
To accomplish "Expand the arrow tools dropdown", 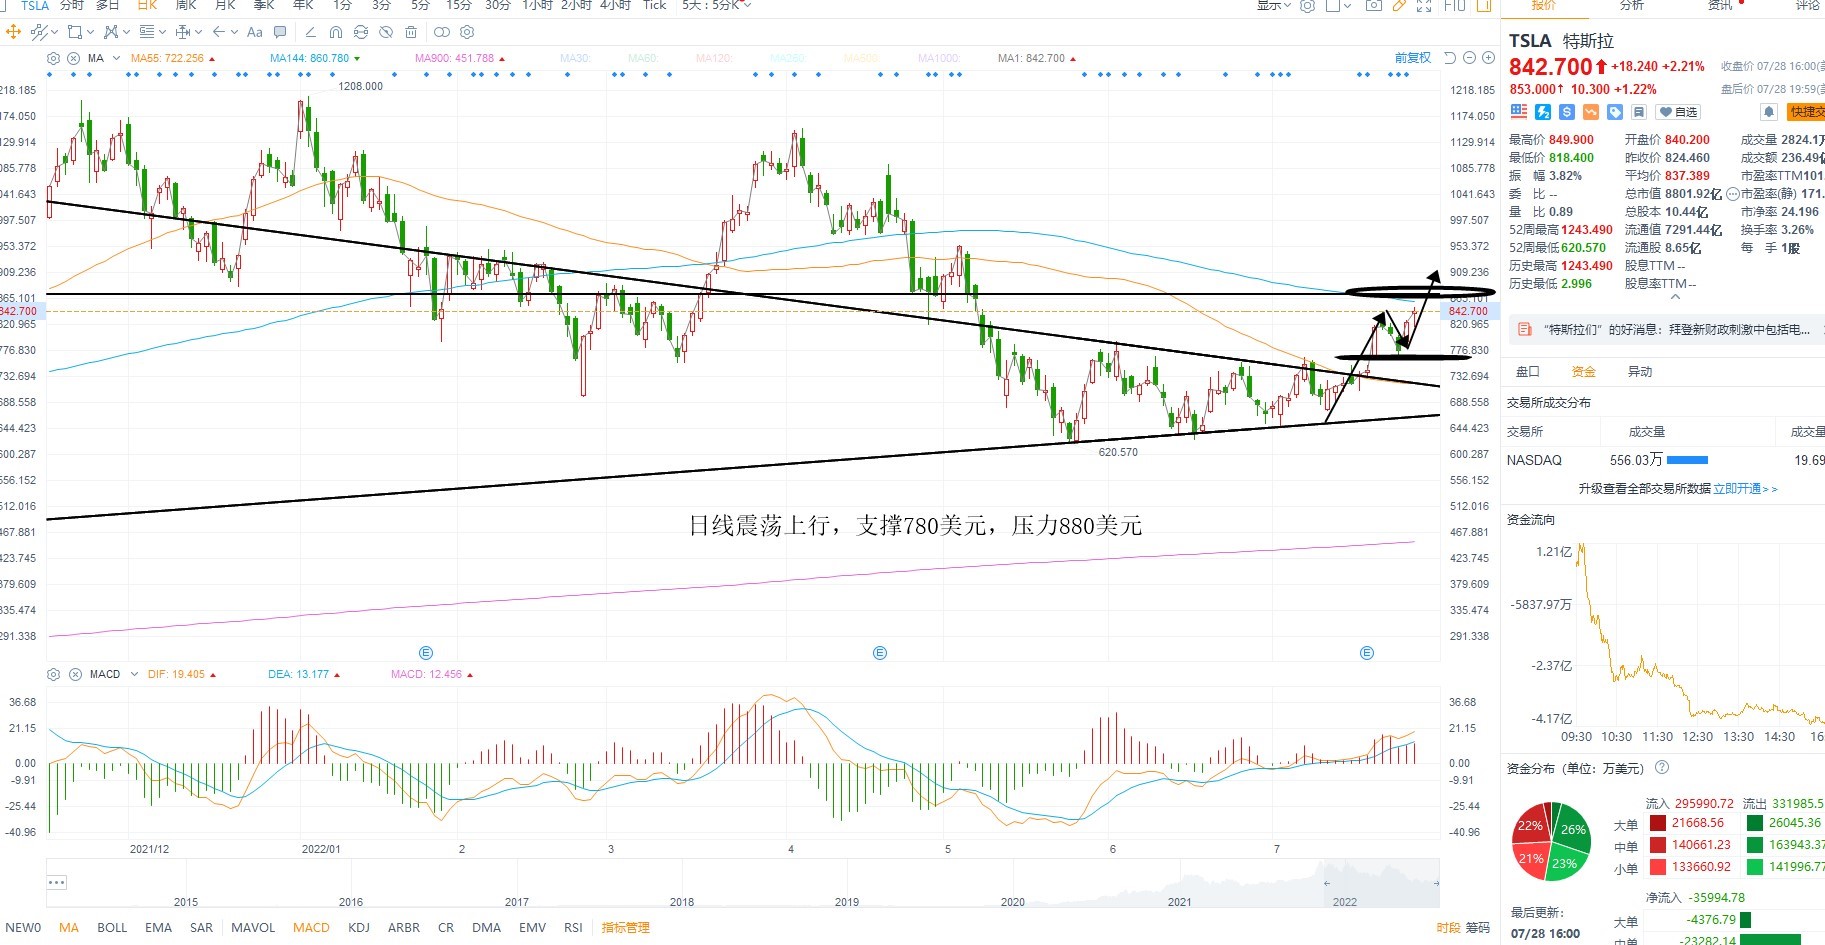I will [x=234, y=32].
